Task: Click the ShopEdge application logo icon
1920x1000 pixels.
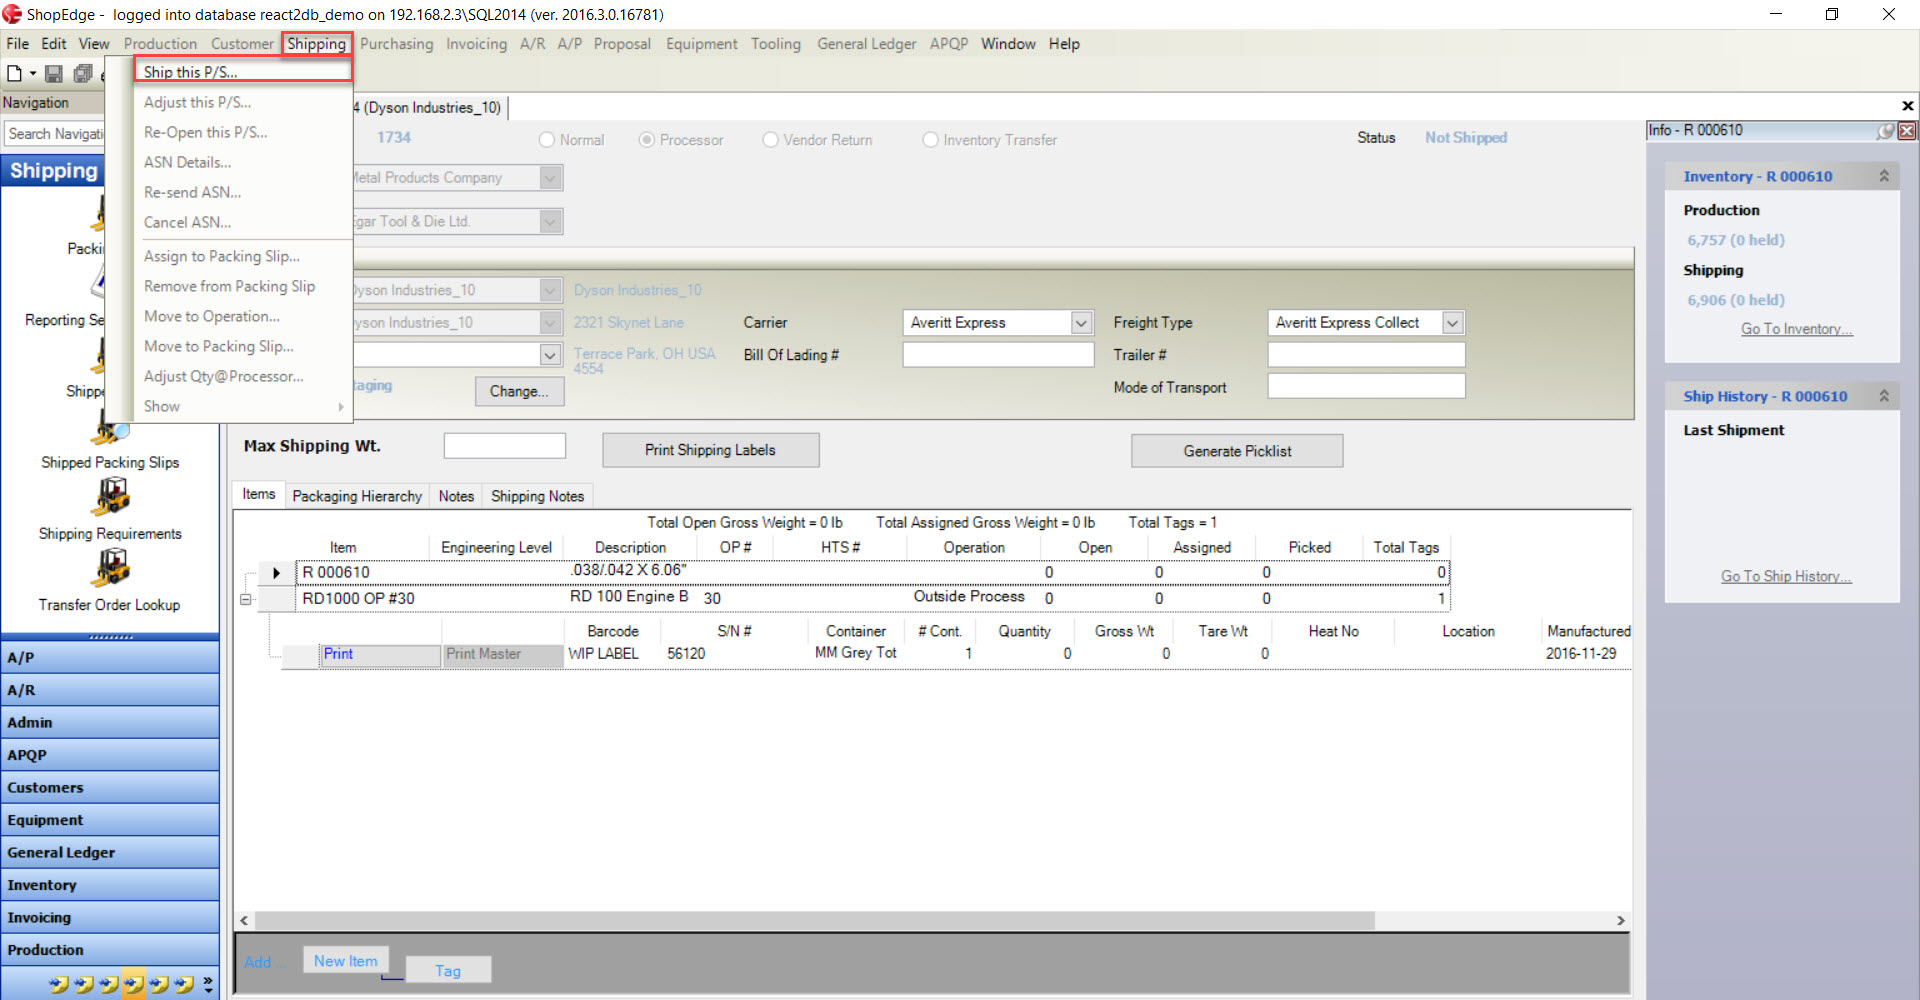Action: 12,14
